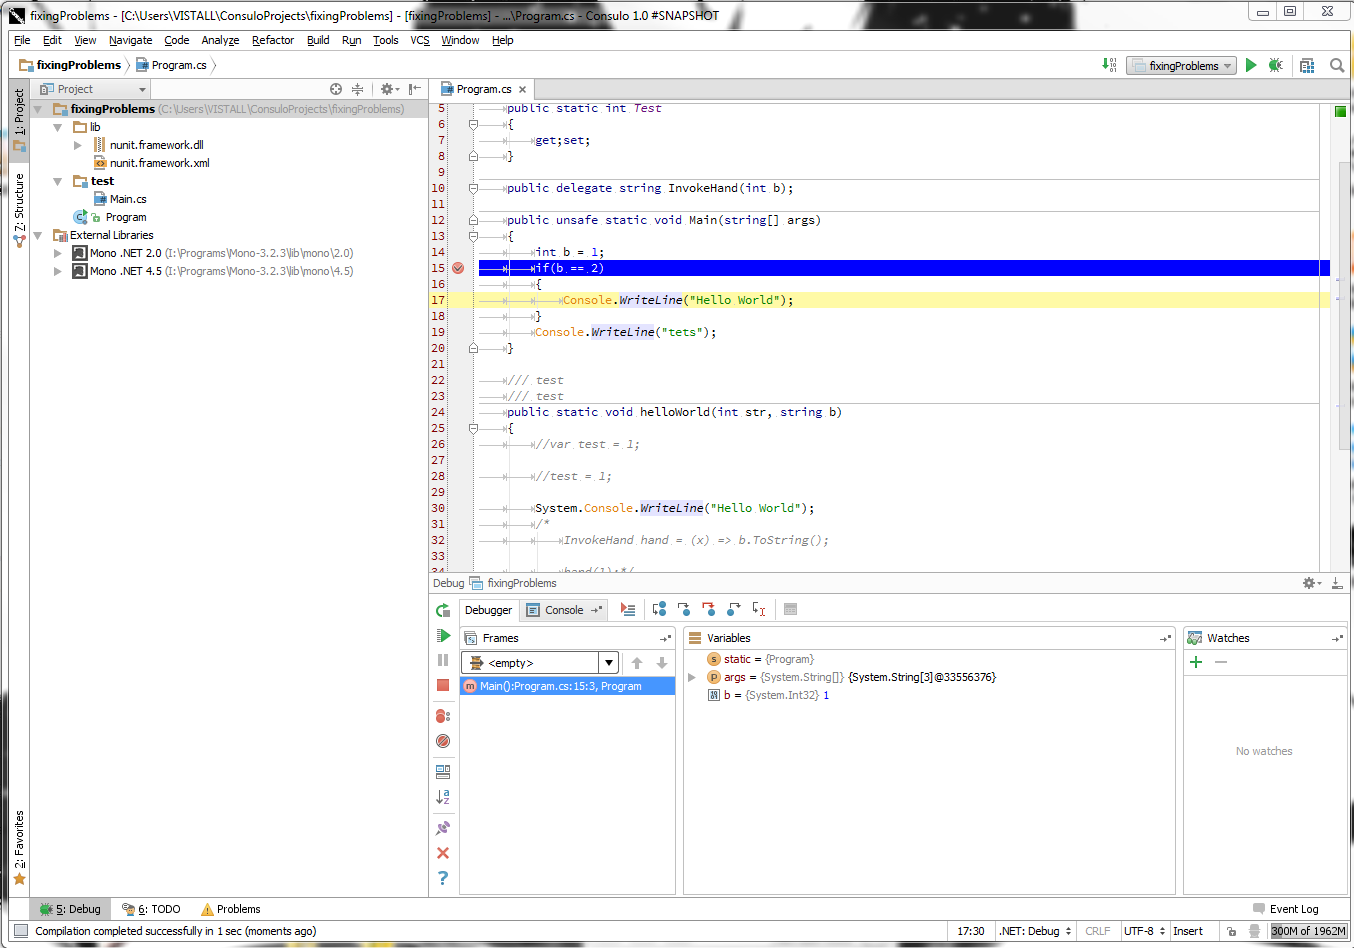Open the View Breakpoints icon
The height and width of the screenshot is (948, 1354).
pos(444,716)
